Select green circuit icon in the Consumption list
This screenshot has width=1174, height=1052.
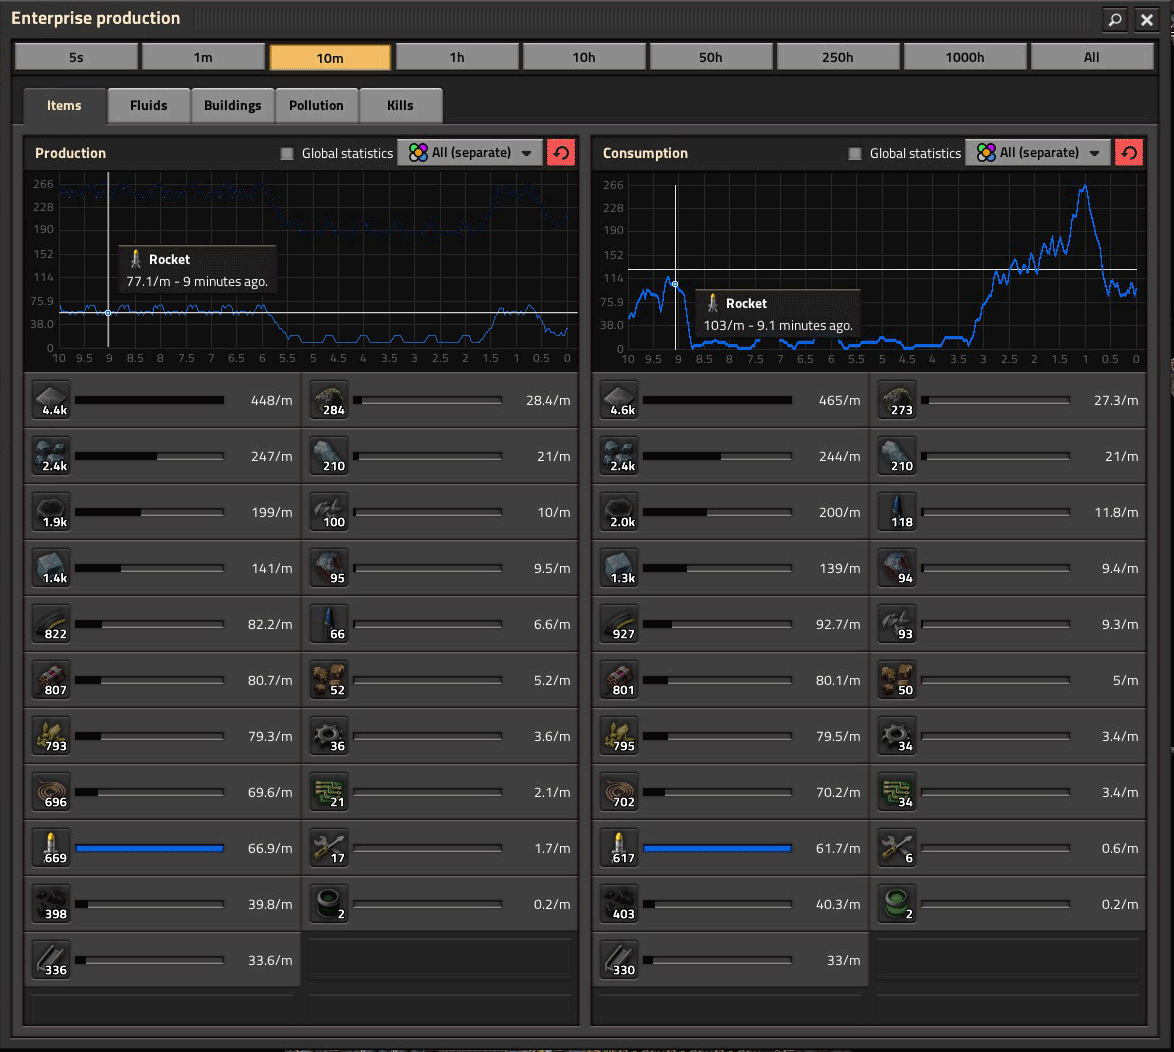(897, 792)
